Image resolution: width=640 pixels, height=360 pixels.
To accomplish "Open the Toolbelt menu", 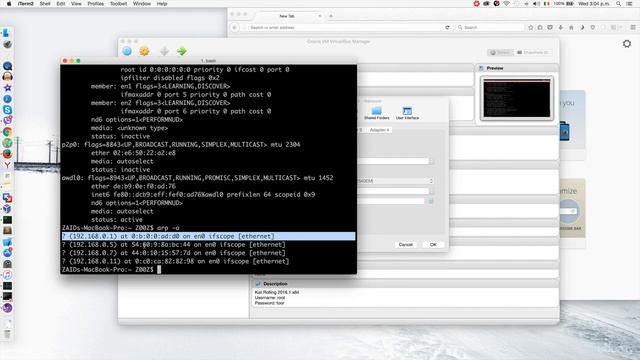I will (x=118, y=4).
